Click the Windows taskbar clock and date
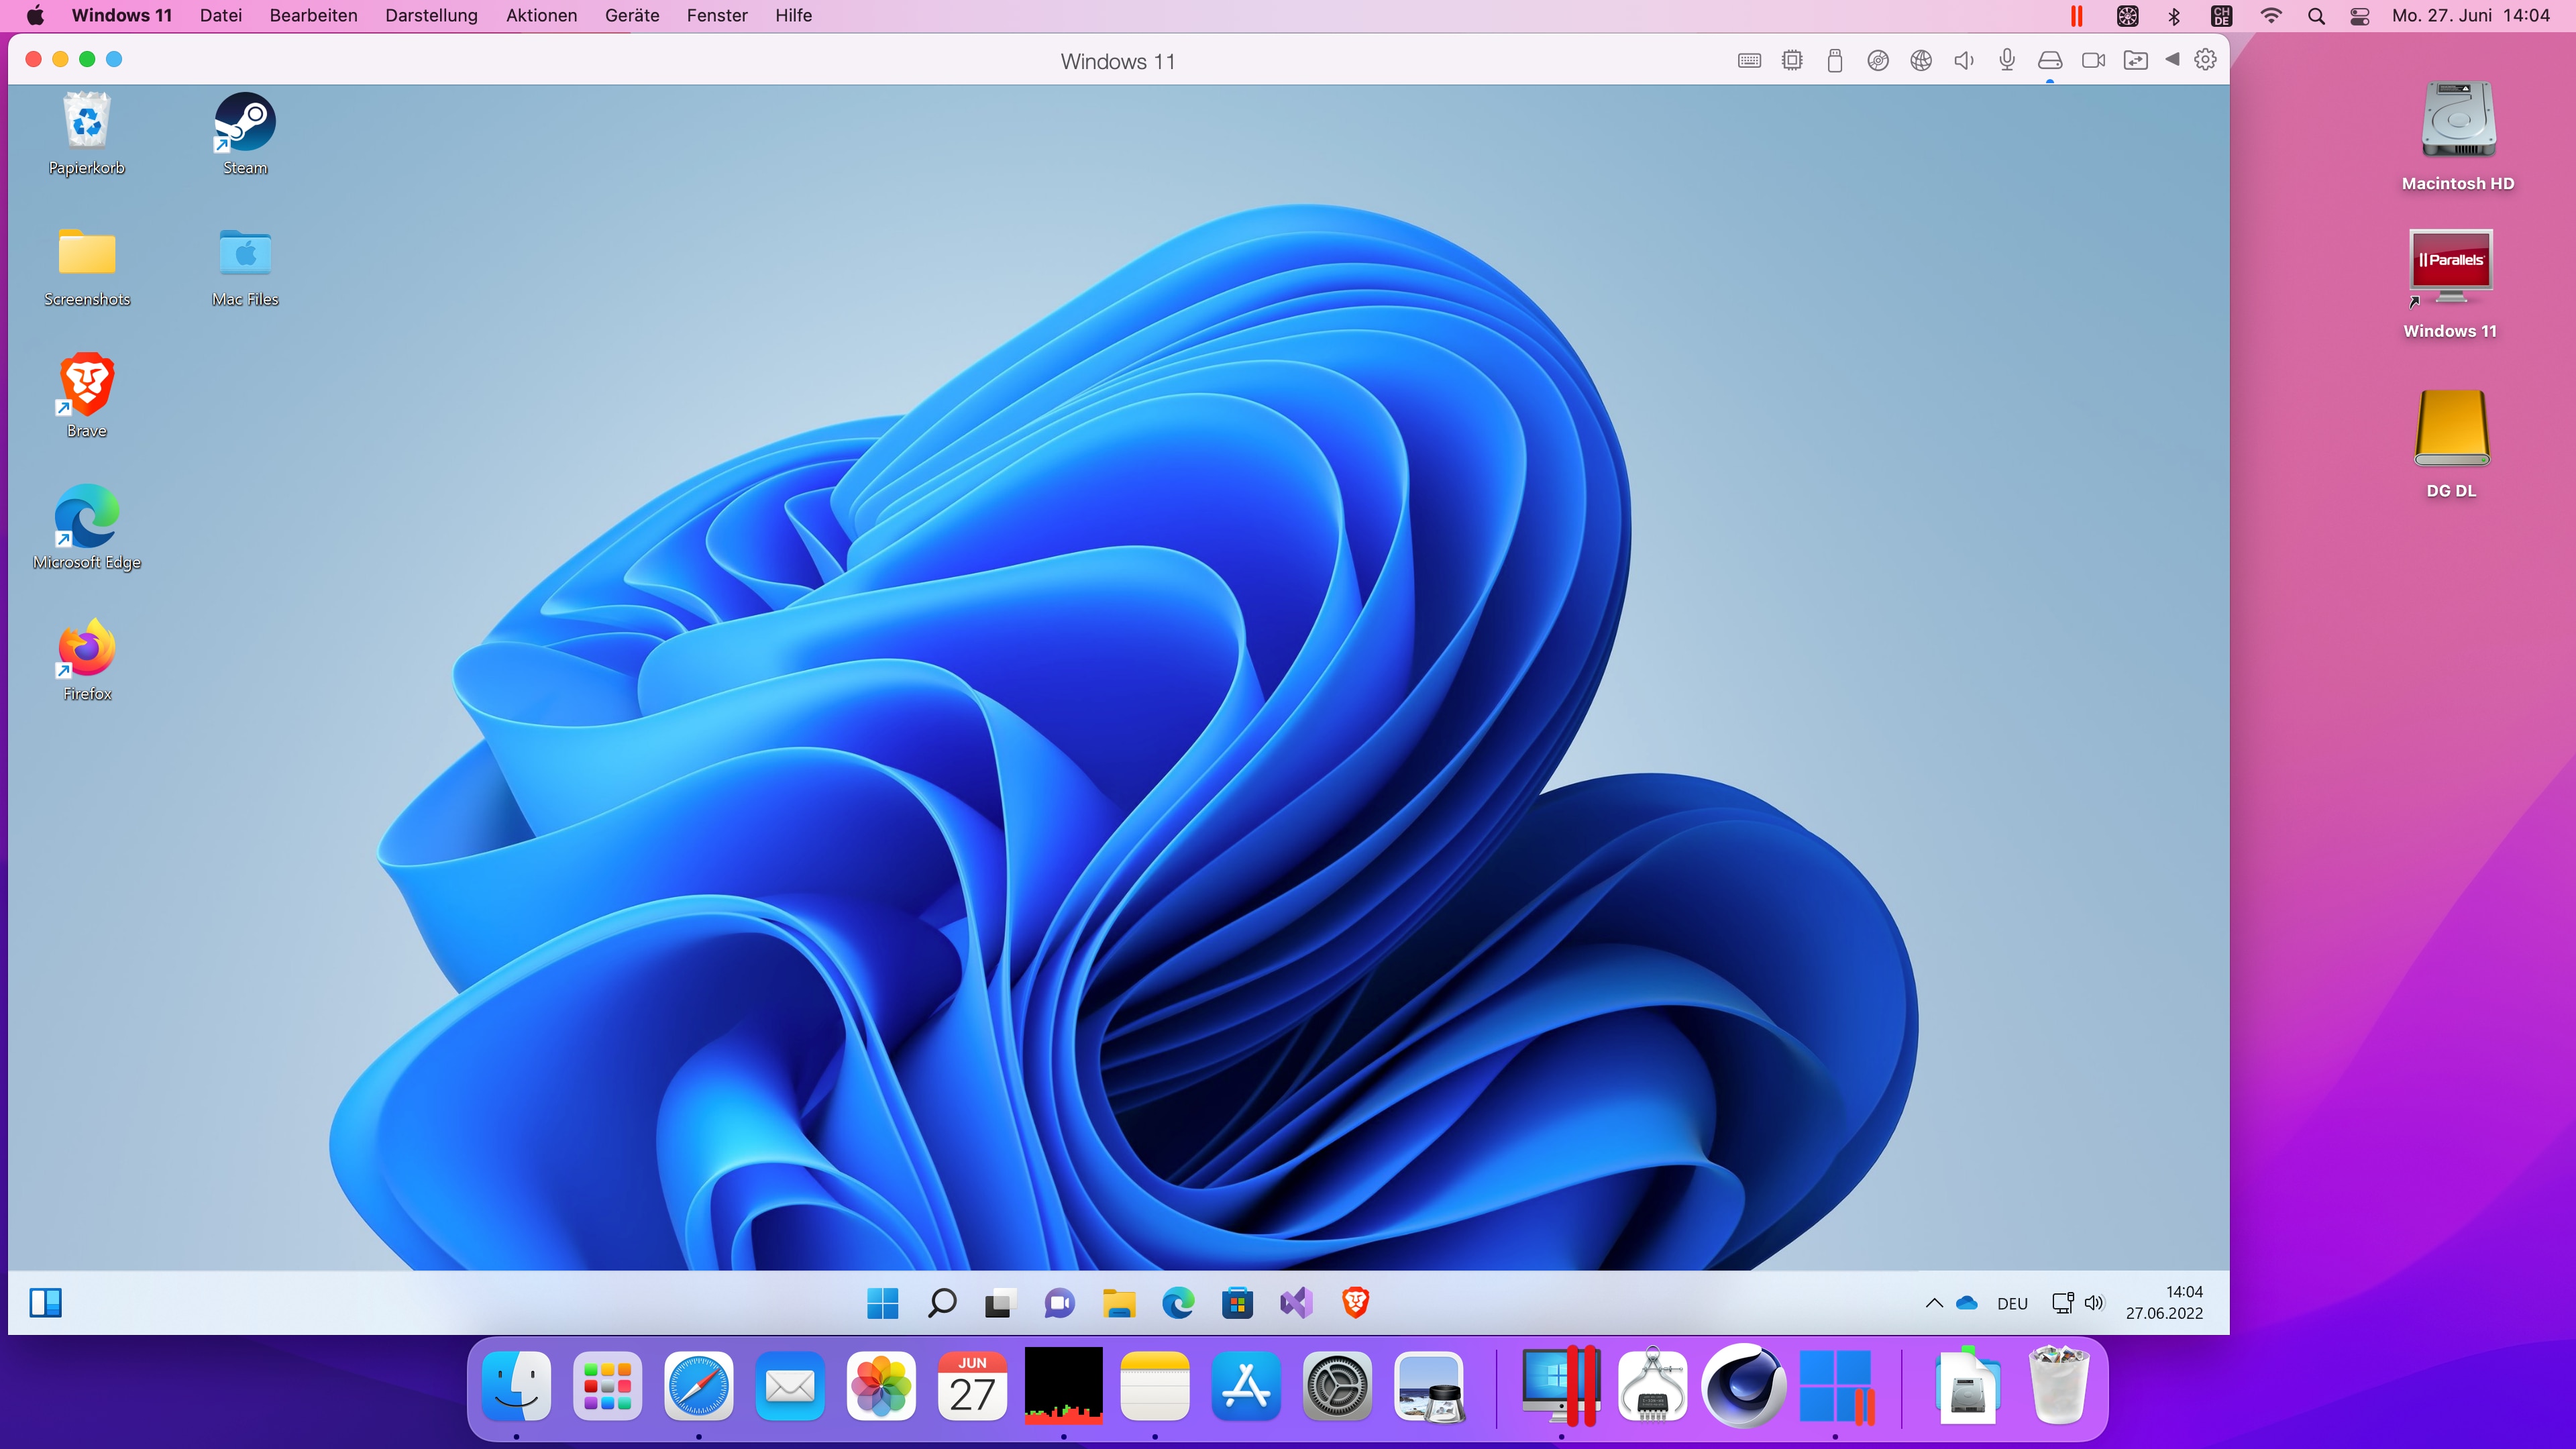Screen dimensions: 2576x1449 tap(2164, 1303)
